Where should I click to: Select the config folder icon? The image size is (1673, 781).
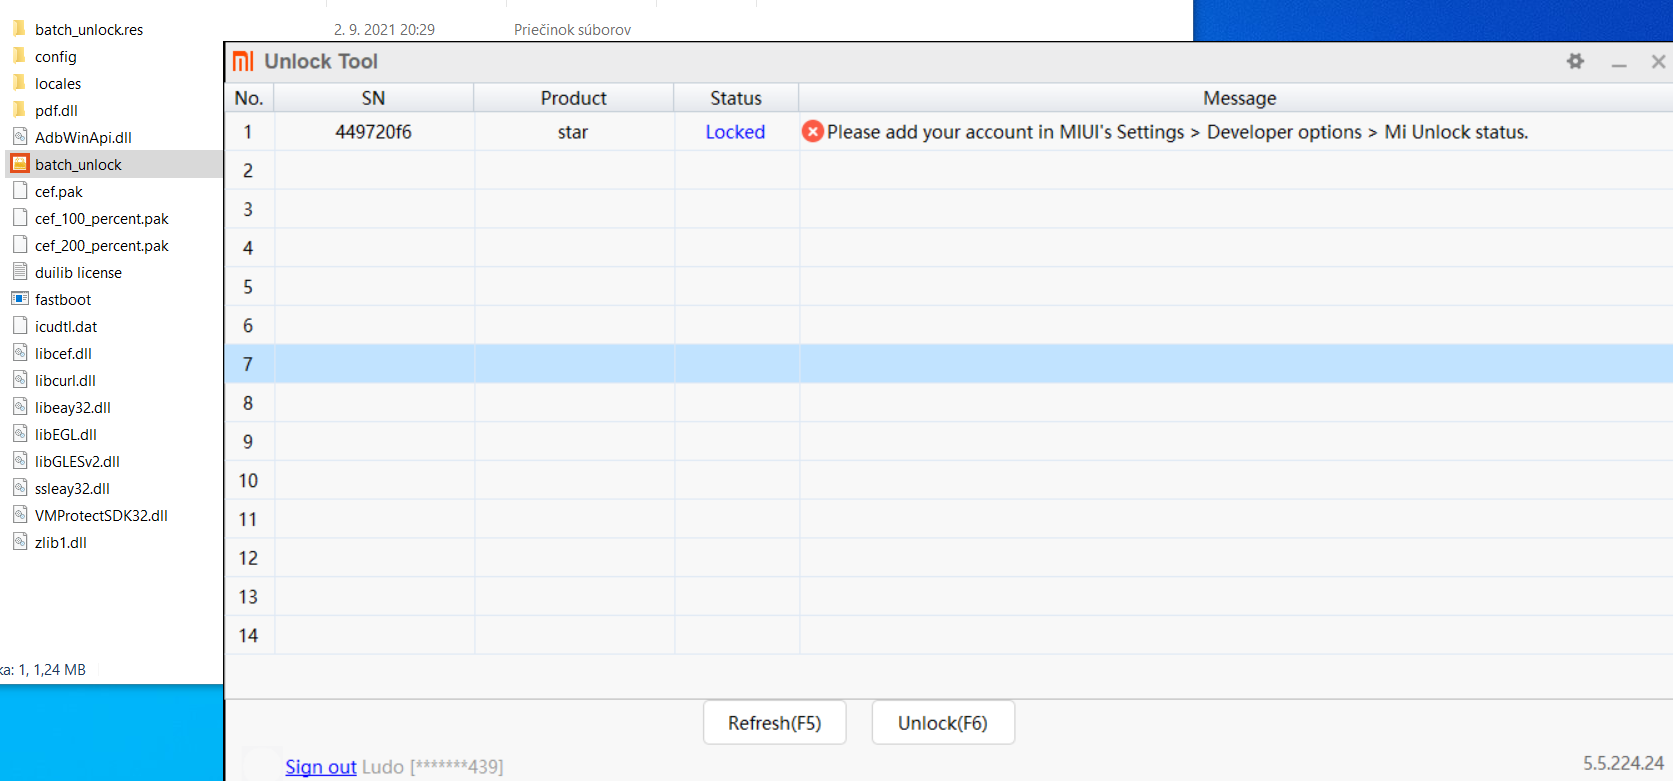coord(19,56)
